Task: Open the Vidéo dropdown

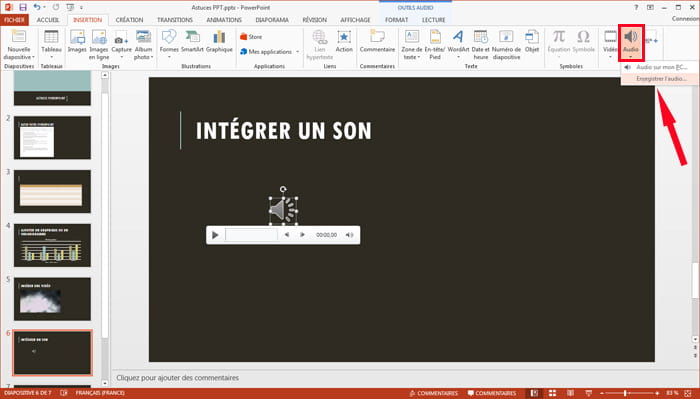Action: [x=610, y=44]
